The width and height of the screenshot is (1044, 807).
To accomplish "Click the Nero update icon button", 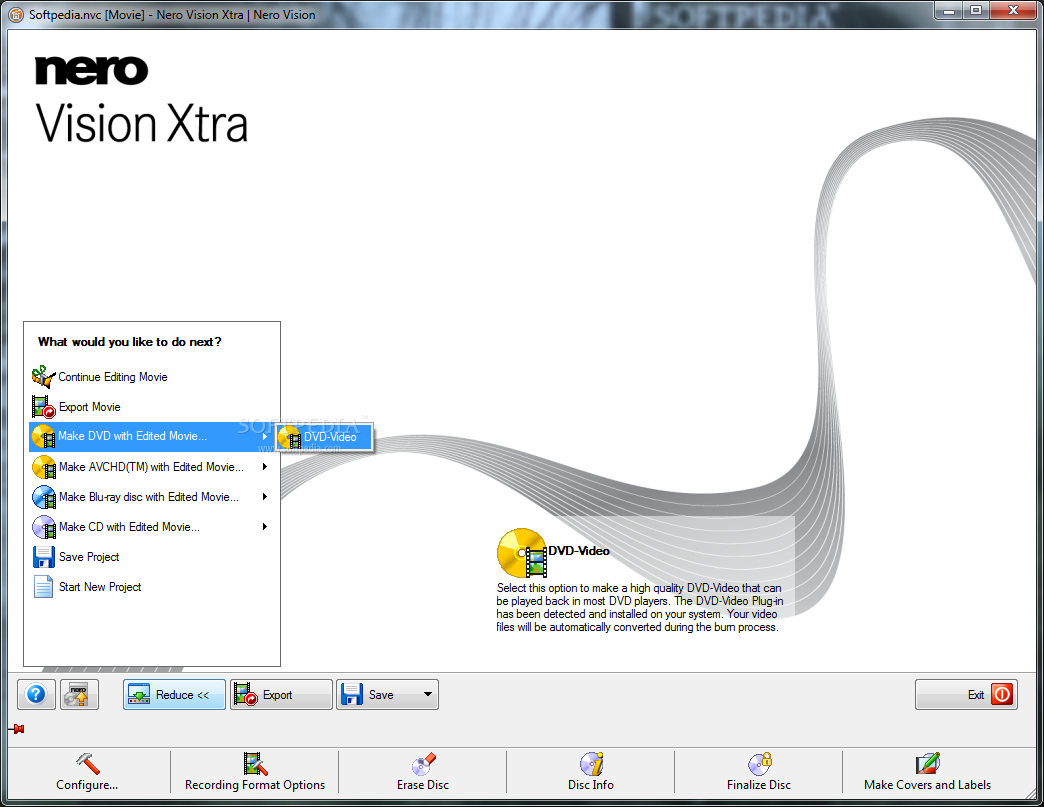I will pos(79,694).
